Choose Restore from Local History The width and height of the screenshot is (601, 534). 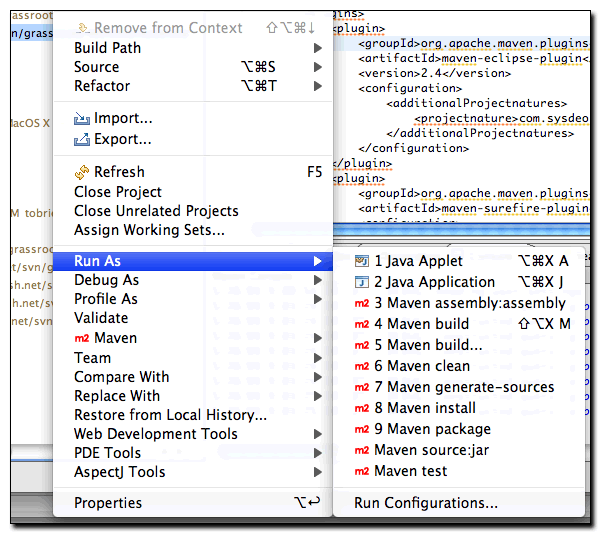tap(170, 415)
